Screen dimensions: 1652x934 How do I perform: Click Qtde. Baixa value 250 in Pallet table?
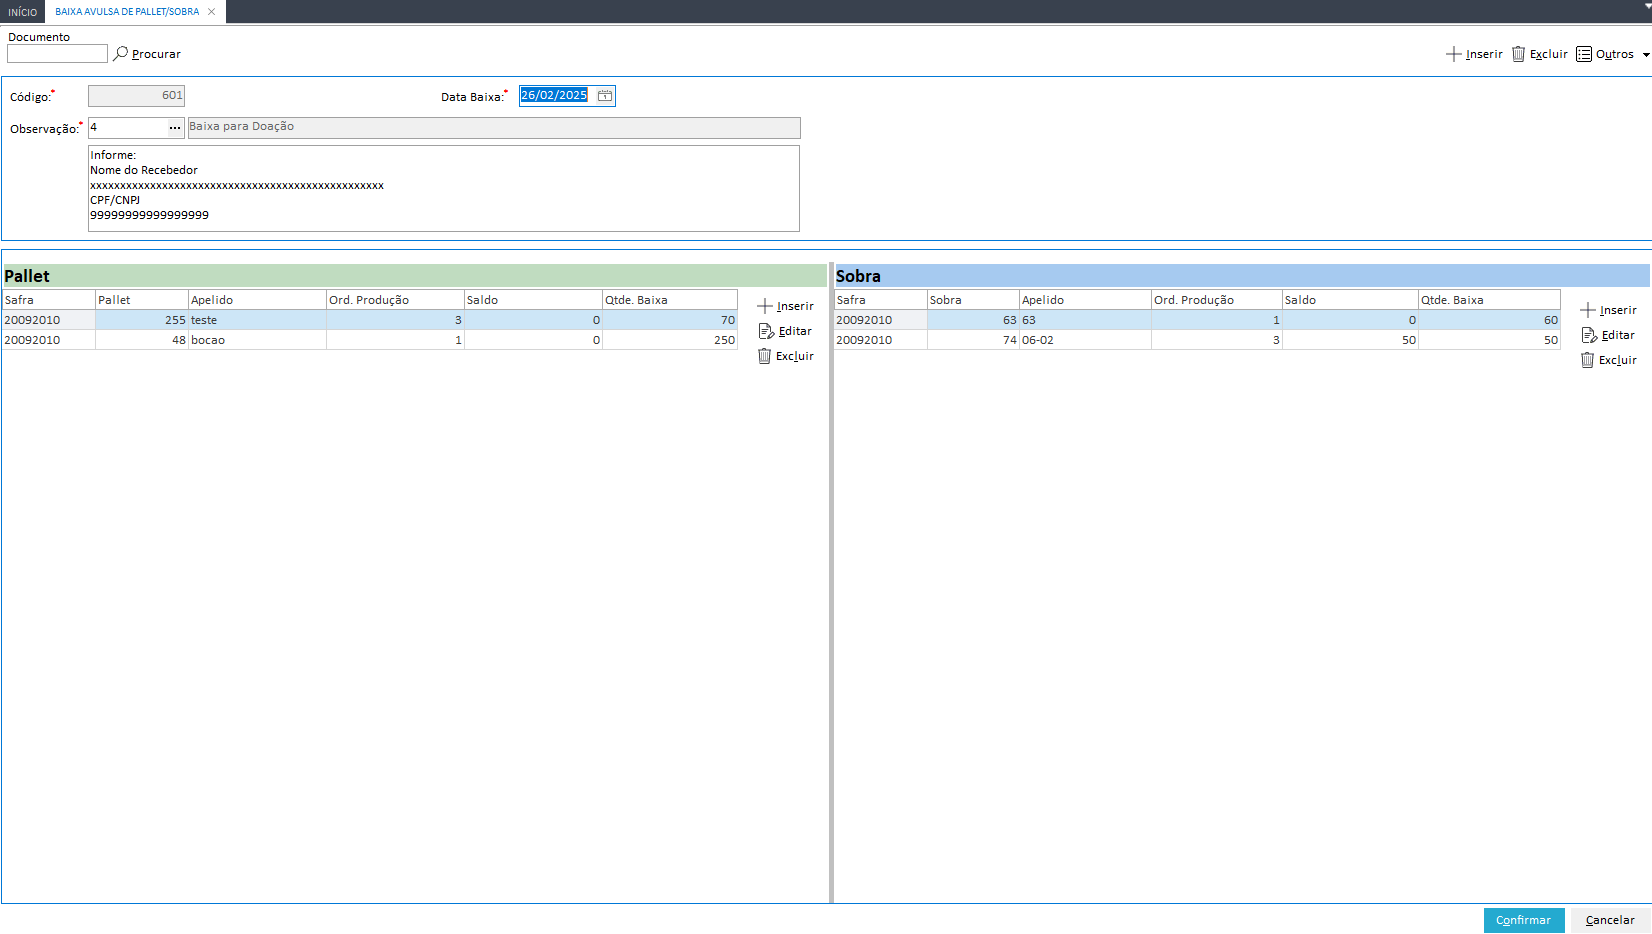point(670,340)
